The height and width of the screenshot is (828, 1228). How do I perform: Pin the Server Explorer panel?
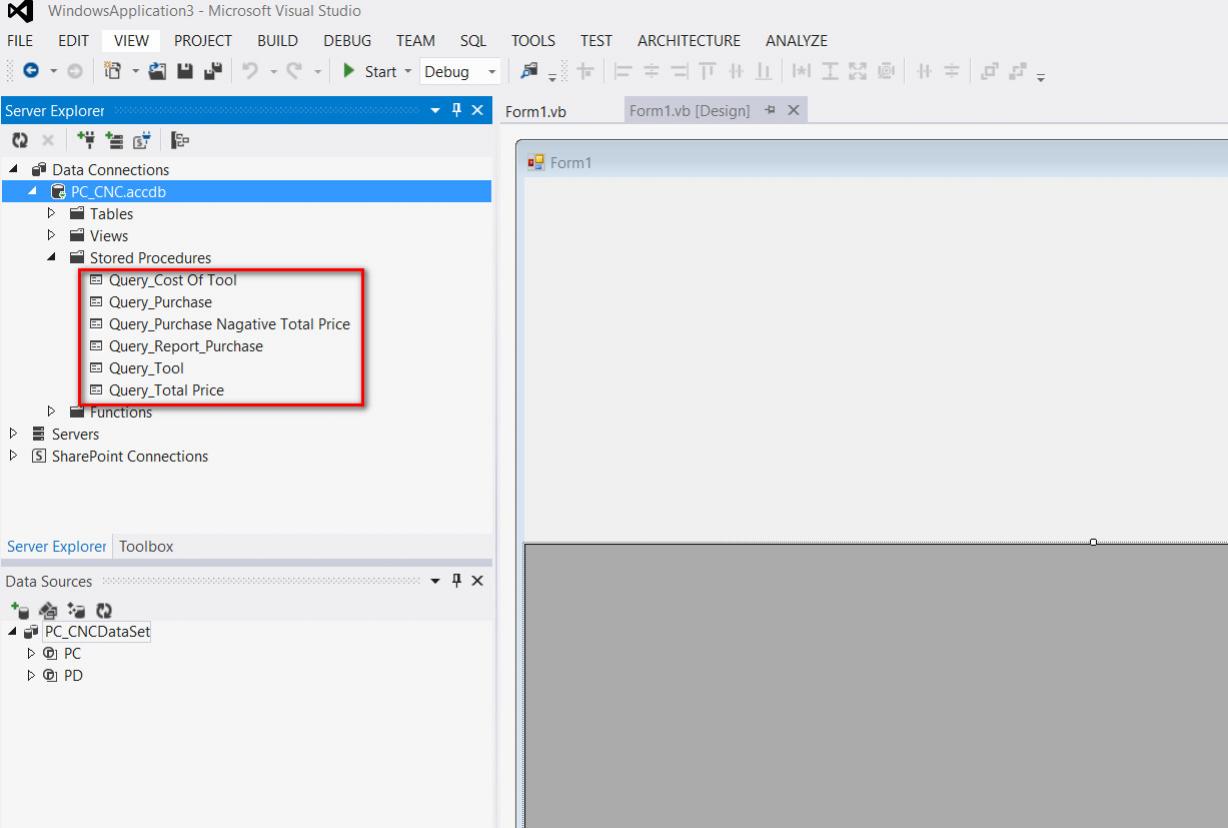457,110
